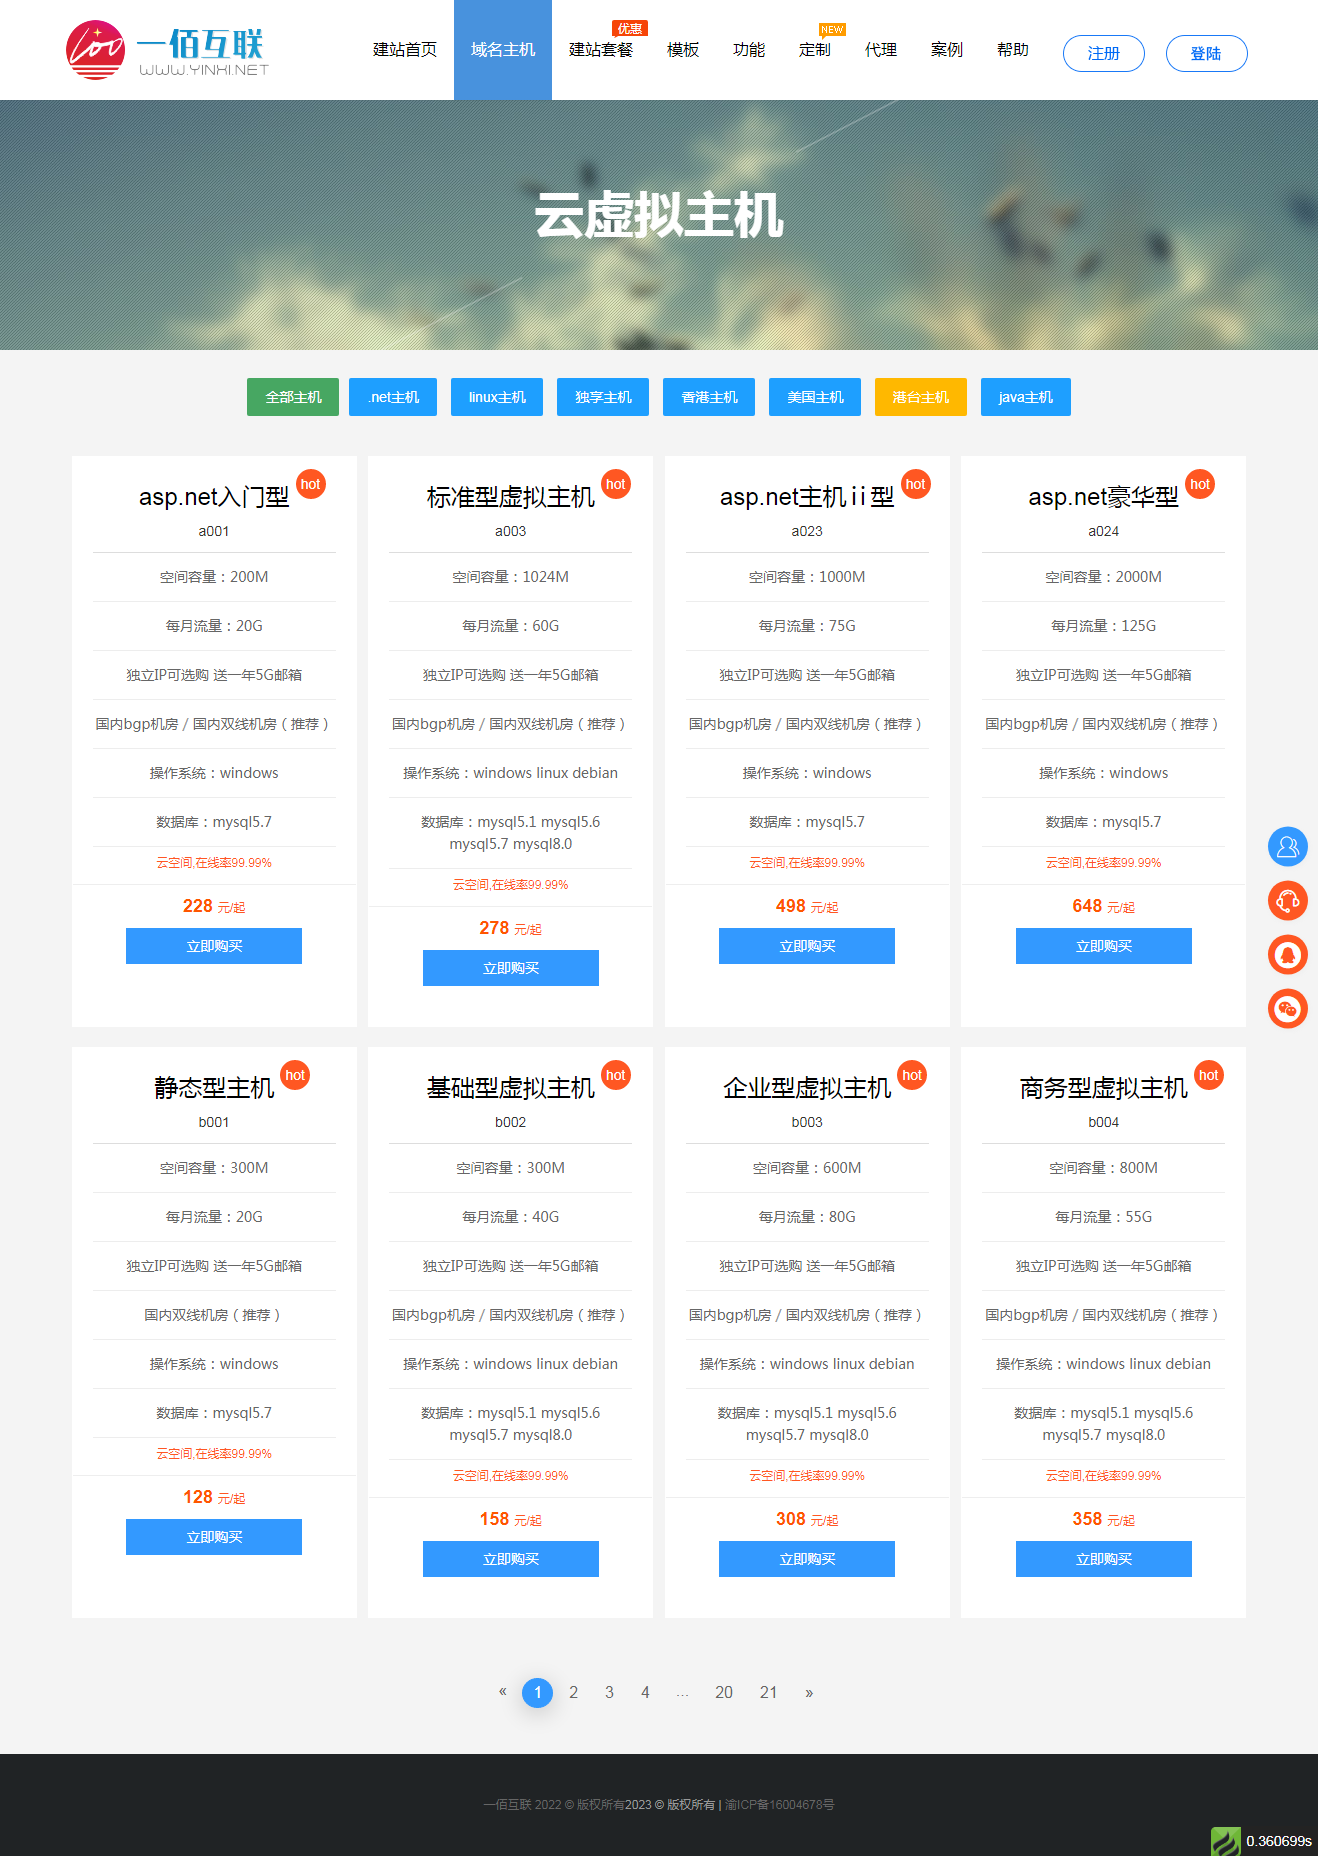Open 案例 menu item
This screenshot has height=1856, width=1318.
point(947,50)
